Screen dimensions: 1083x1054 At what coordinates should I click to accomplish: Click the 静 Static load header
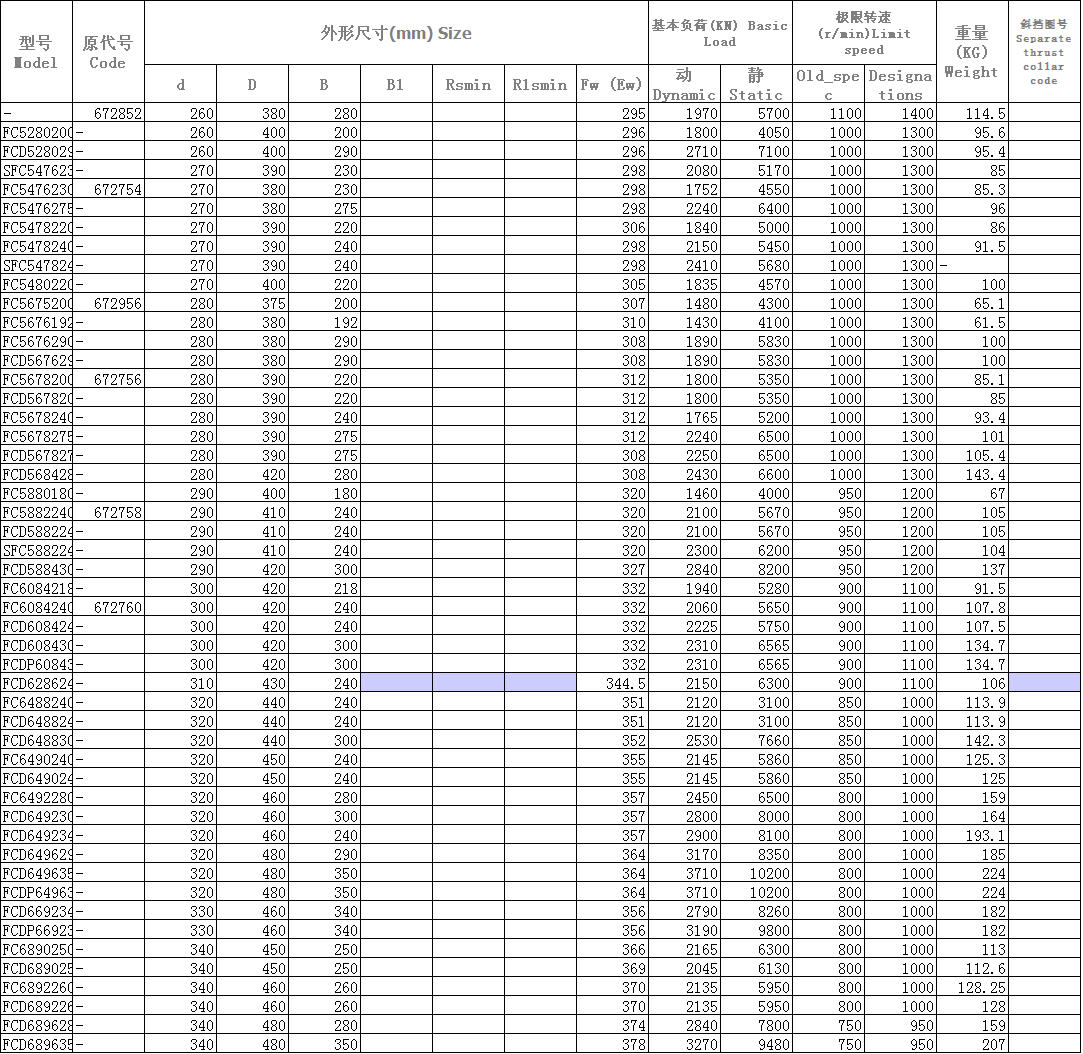click(x=756, y=85)
